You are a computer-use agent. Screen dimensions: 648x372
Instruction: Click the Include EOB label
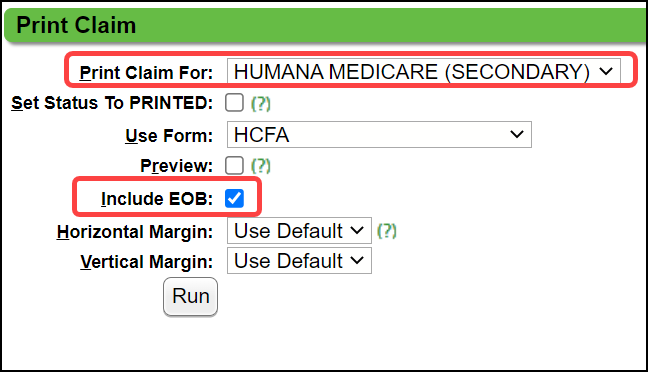157,199
